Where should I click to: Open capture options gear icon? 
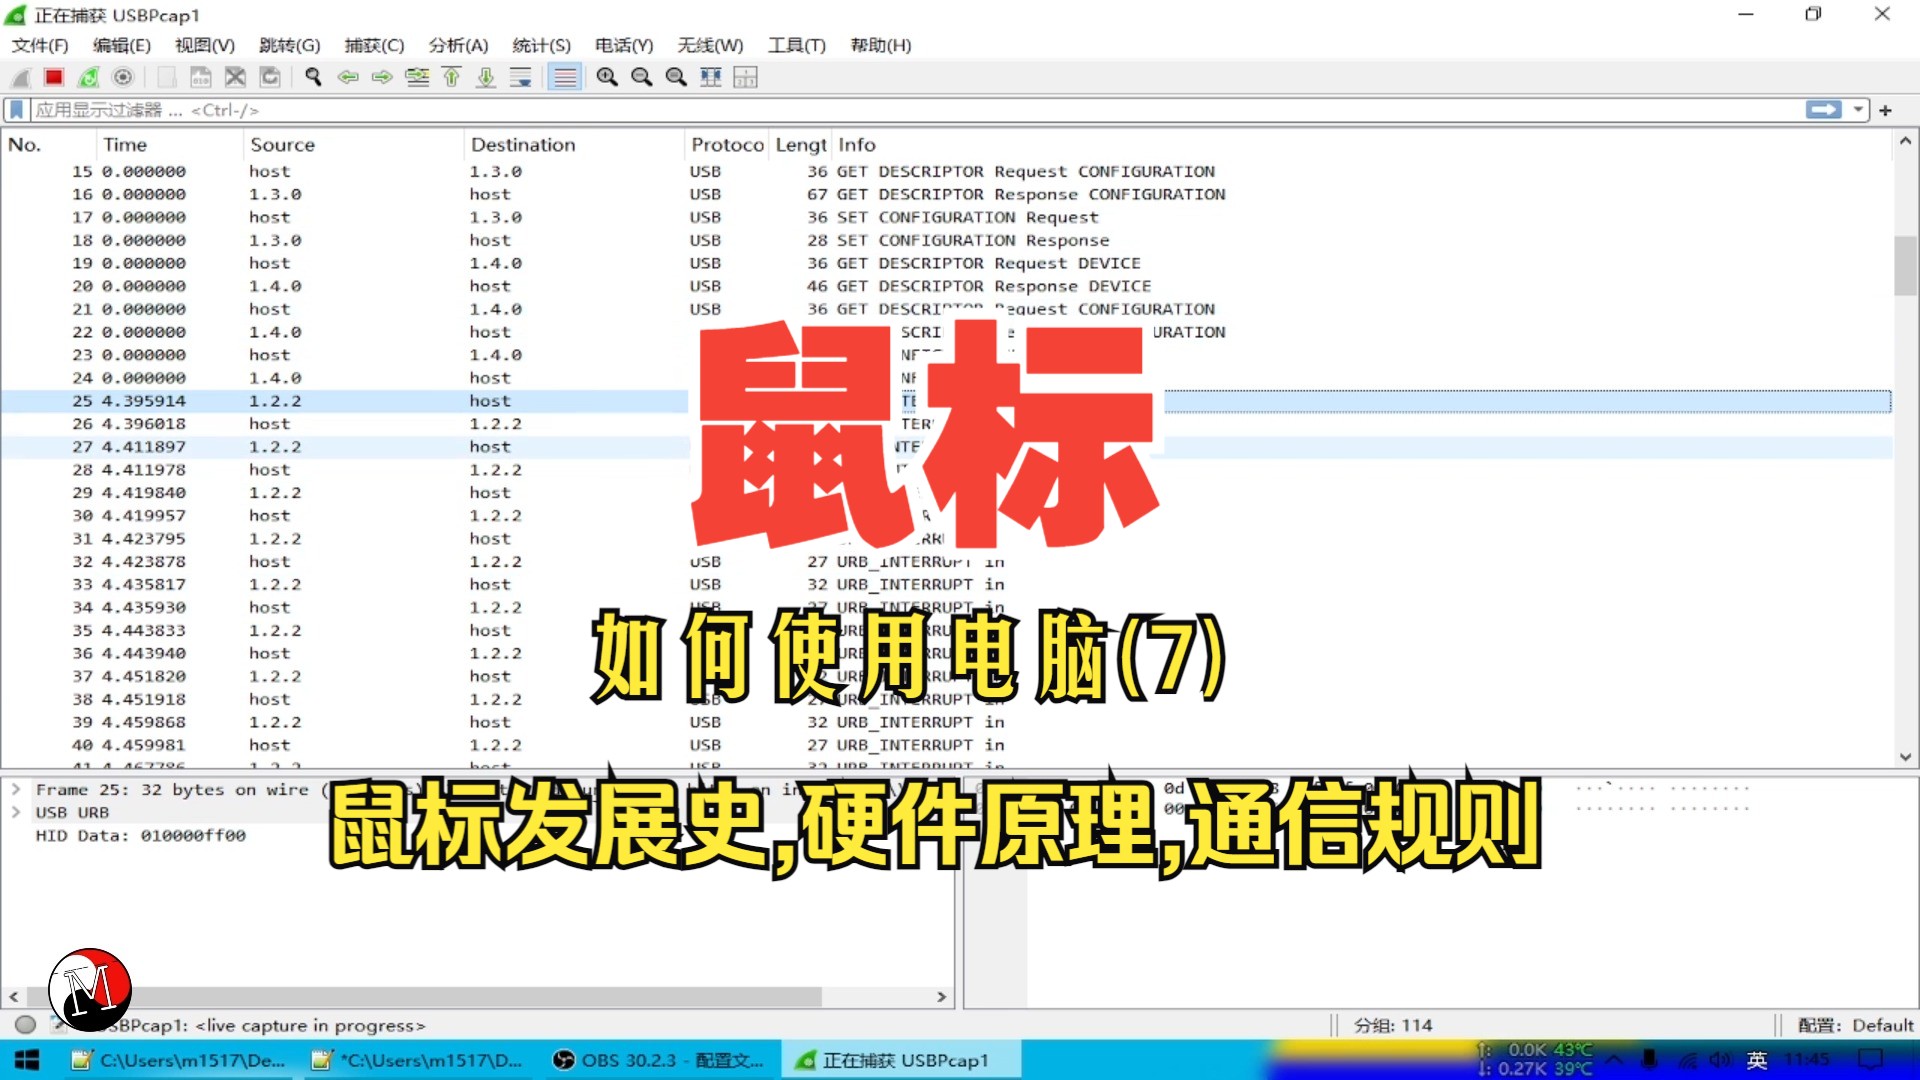123,77
